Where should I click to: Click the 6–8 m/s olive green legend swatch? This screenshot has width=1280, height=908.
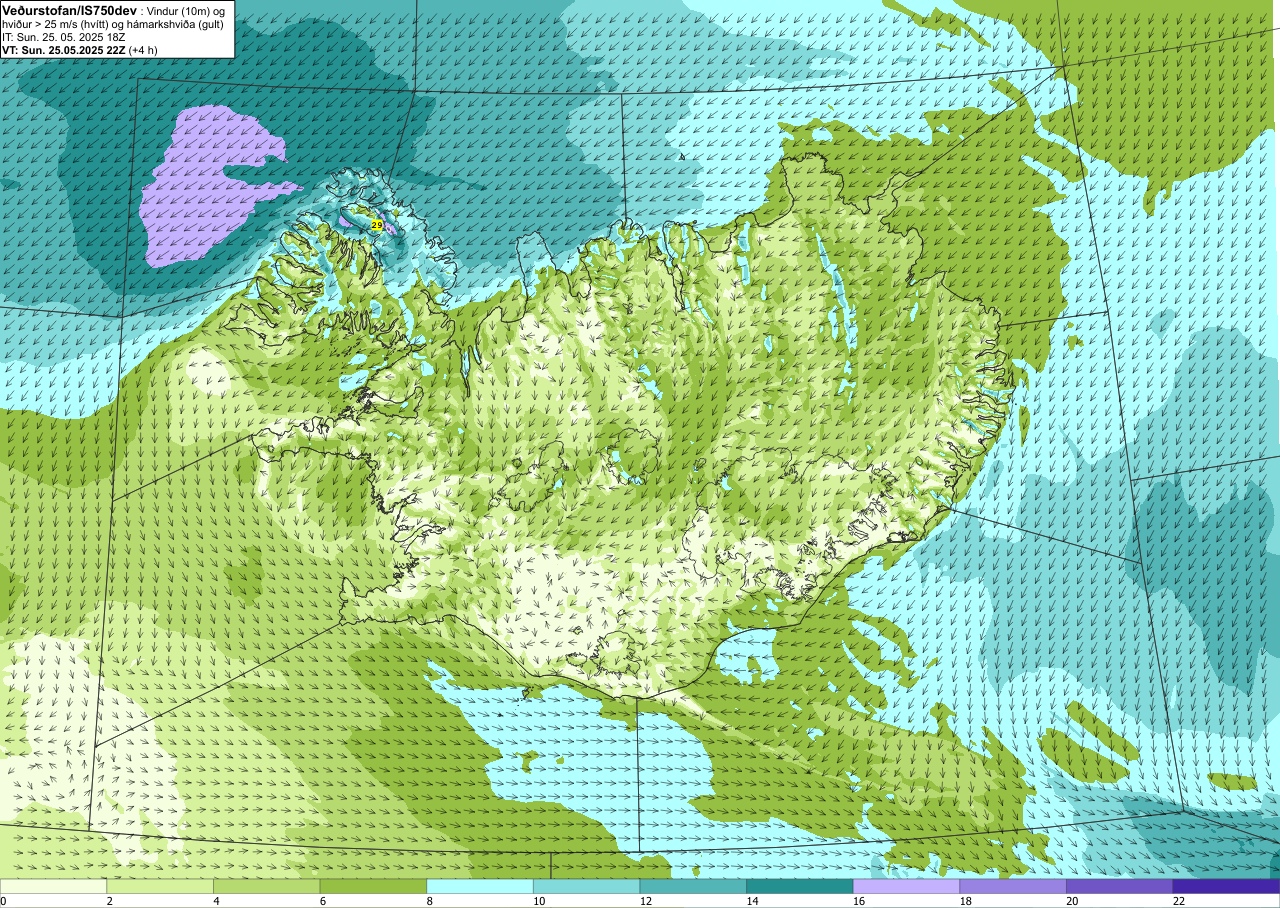coord(373,886)
